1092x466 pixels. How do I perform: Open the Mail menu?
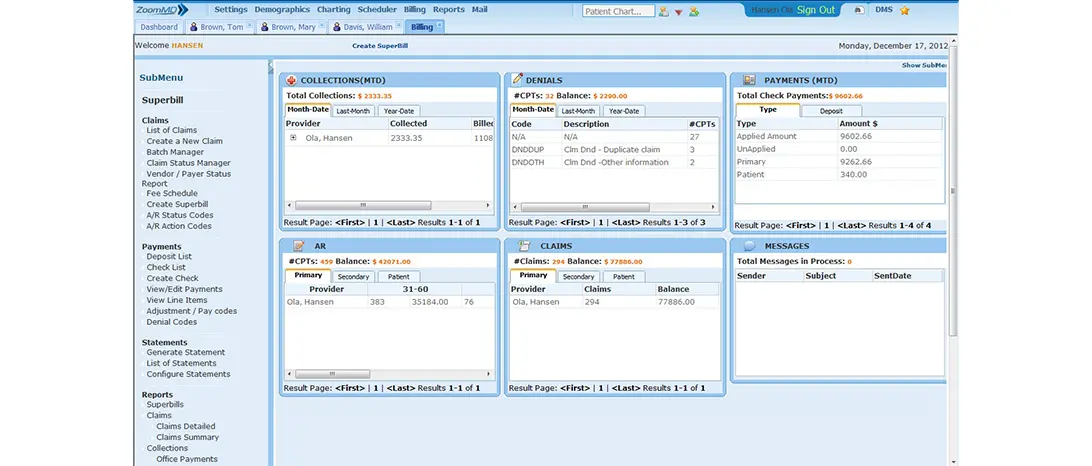pos(479,10)
